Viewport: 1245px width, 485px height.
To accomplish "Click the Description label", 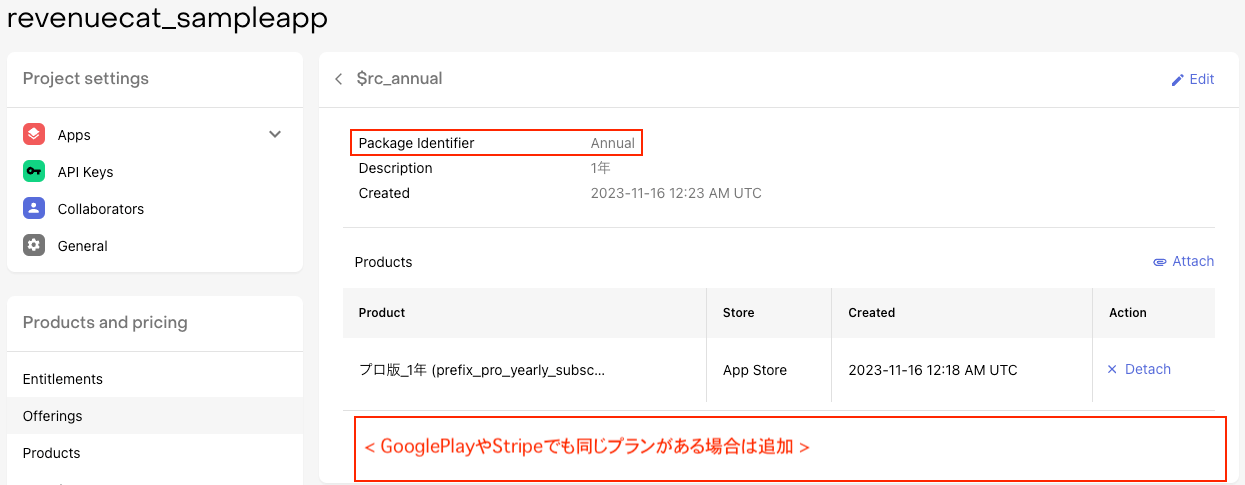I will [x=396, y=168].
